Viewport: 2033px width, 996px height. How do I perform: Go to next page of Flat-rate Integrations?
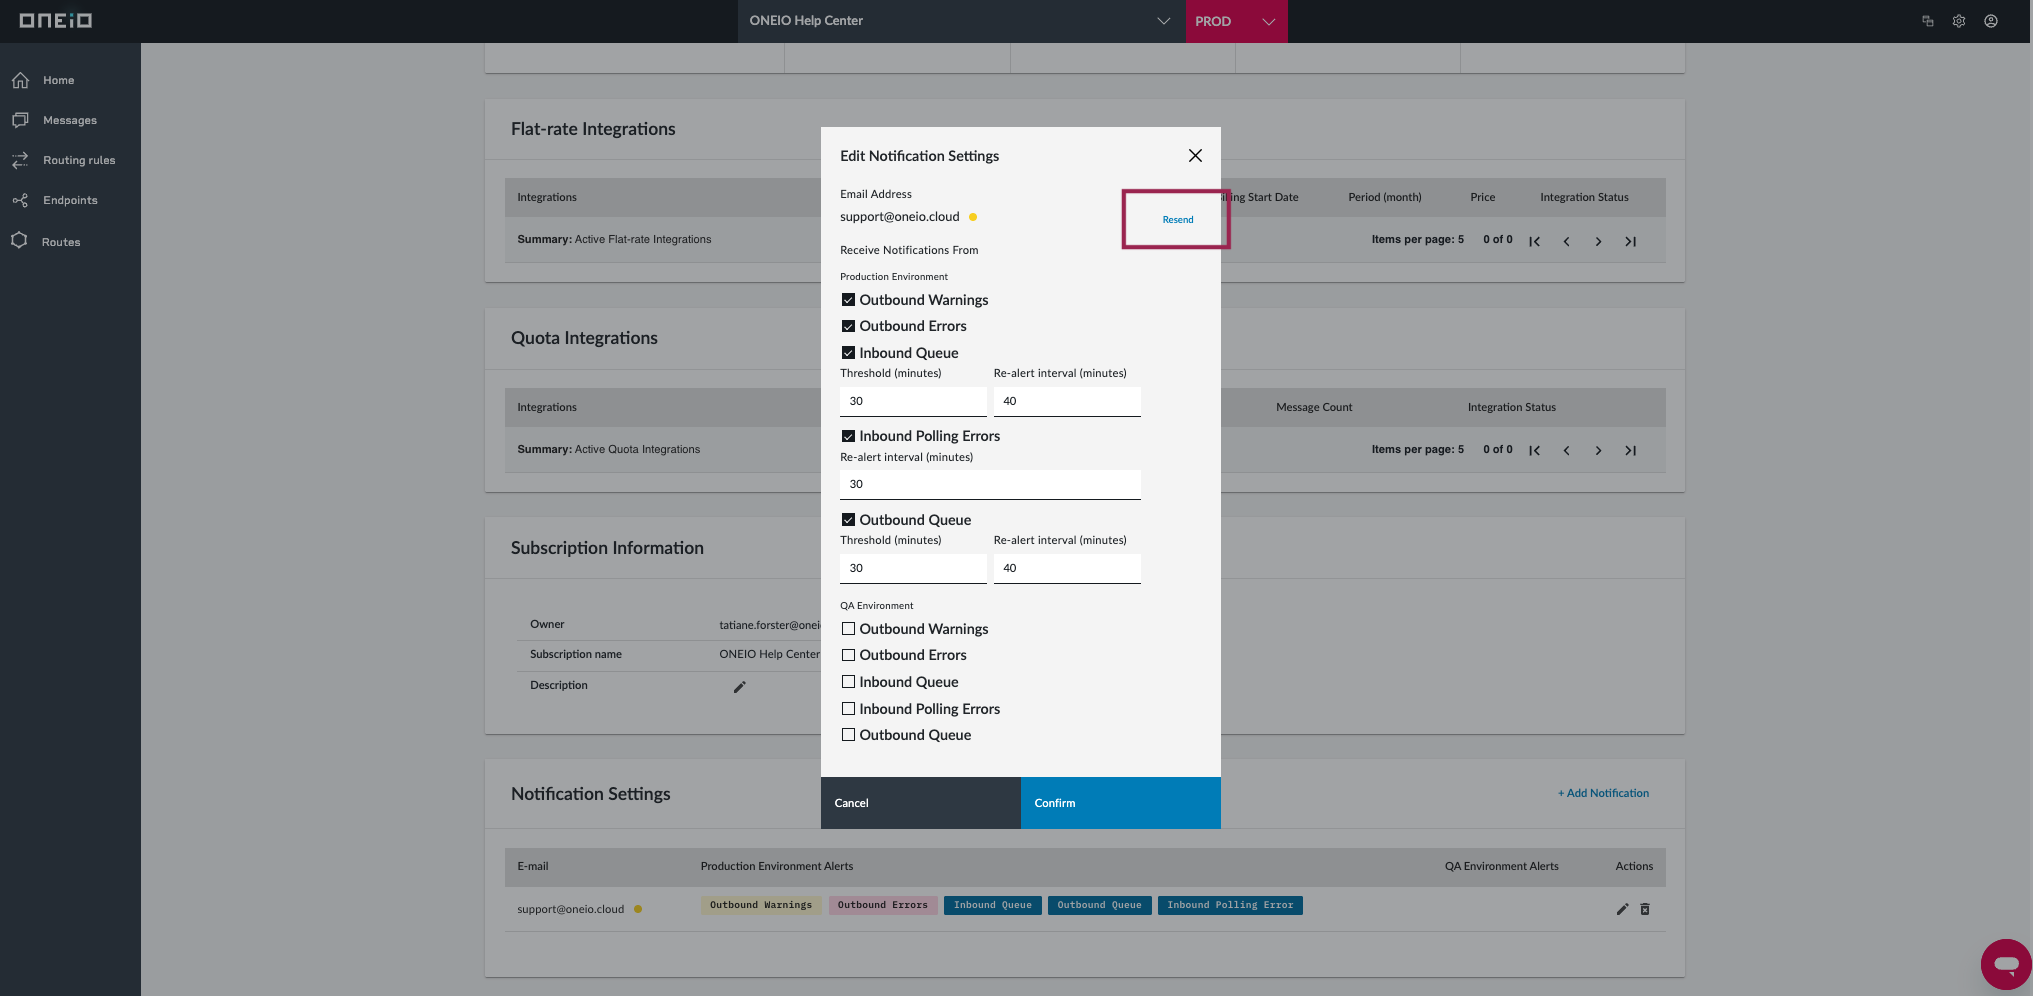click(1599, 241)
